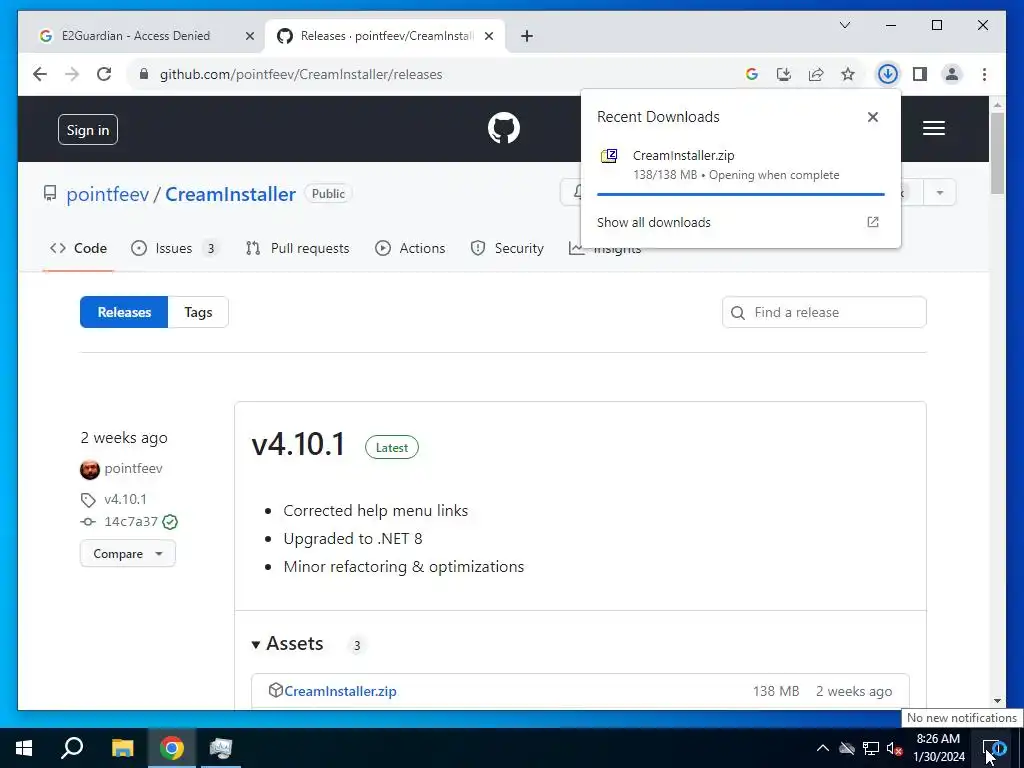Click the download progress bar
The height and width of the screenshot is (768, 1024).
point(741,194)
